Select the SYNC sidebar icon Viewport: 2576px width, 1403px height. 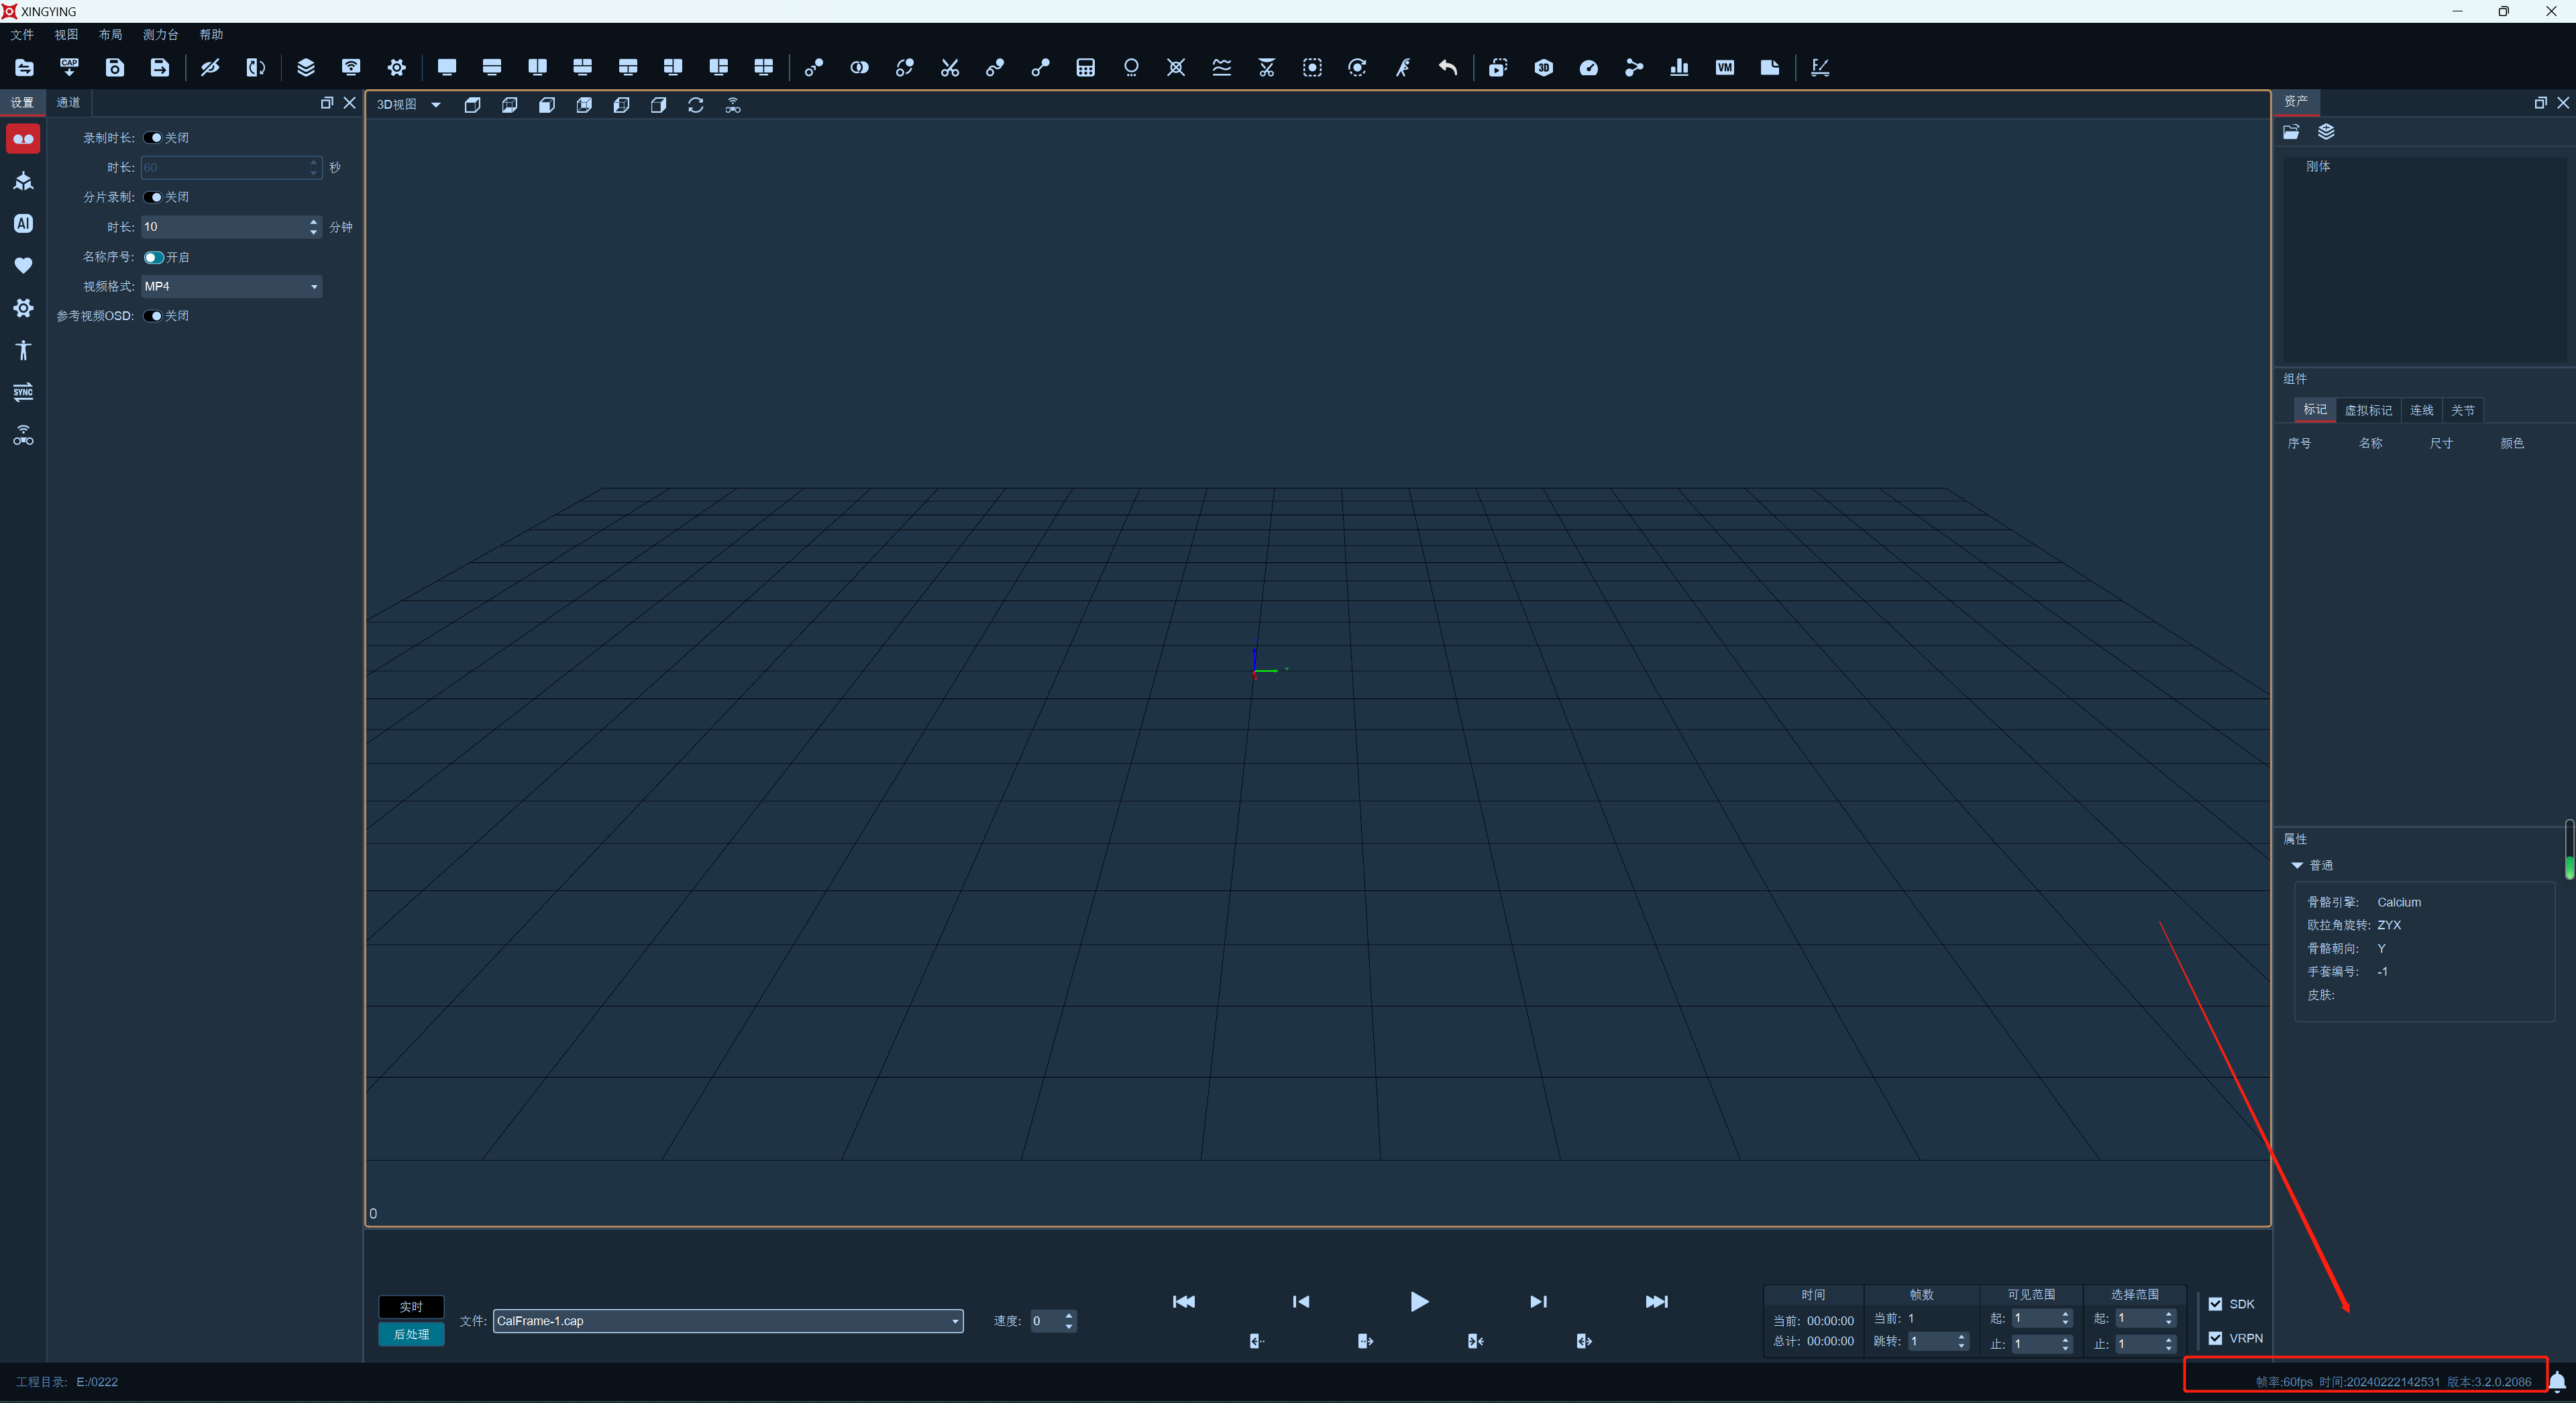(23, 391)
